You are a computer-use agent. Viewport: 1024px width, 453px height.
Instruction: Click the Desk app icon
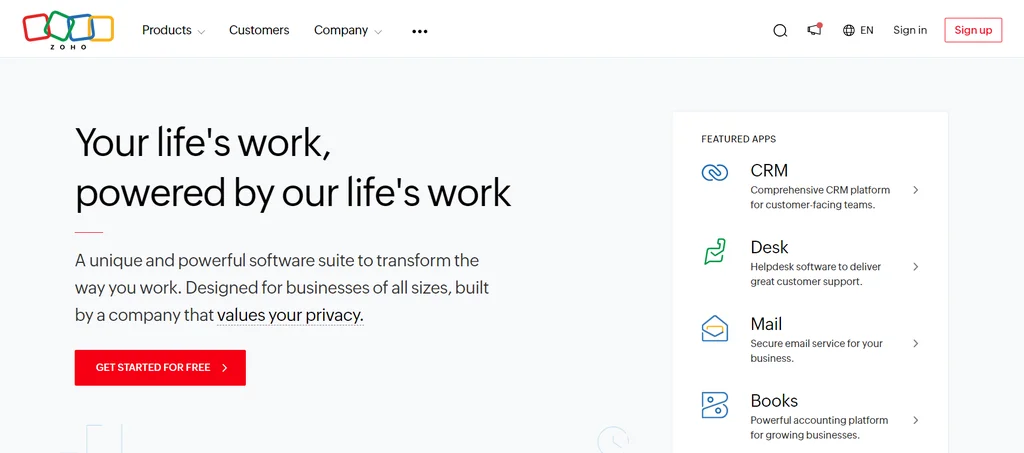(x=715, y=251)
